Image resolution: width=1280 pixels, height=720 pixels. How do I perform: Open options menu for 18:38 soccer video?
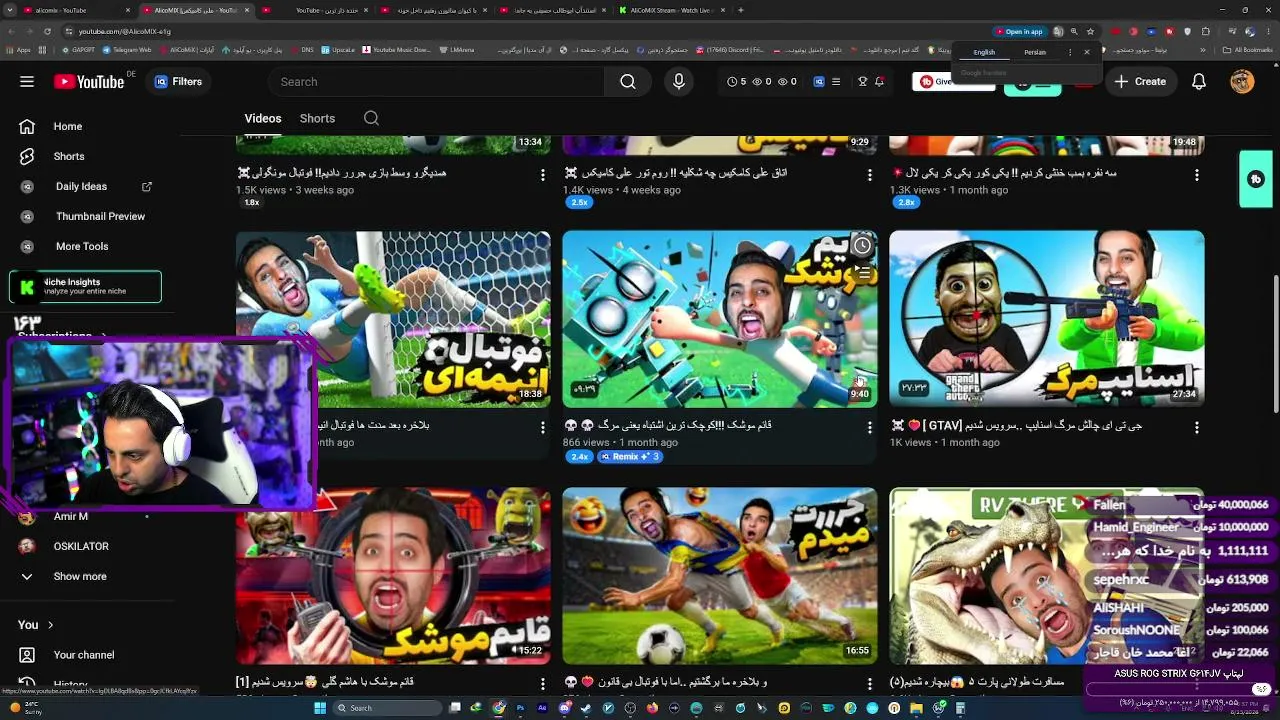[x=543, y=427]
